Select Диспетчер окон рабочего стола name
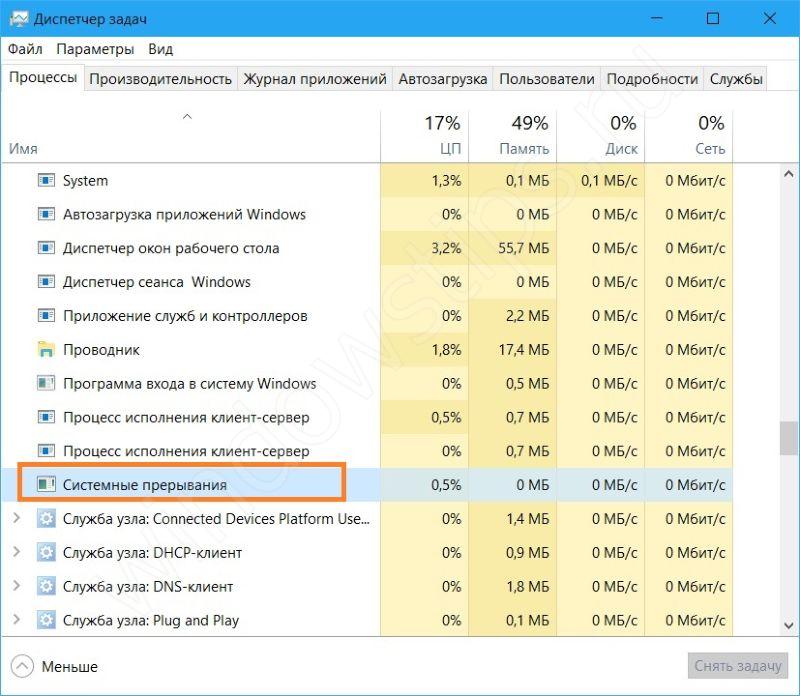800x696 pixels. [x=171, y=248]
